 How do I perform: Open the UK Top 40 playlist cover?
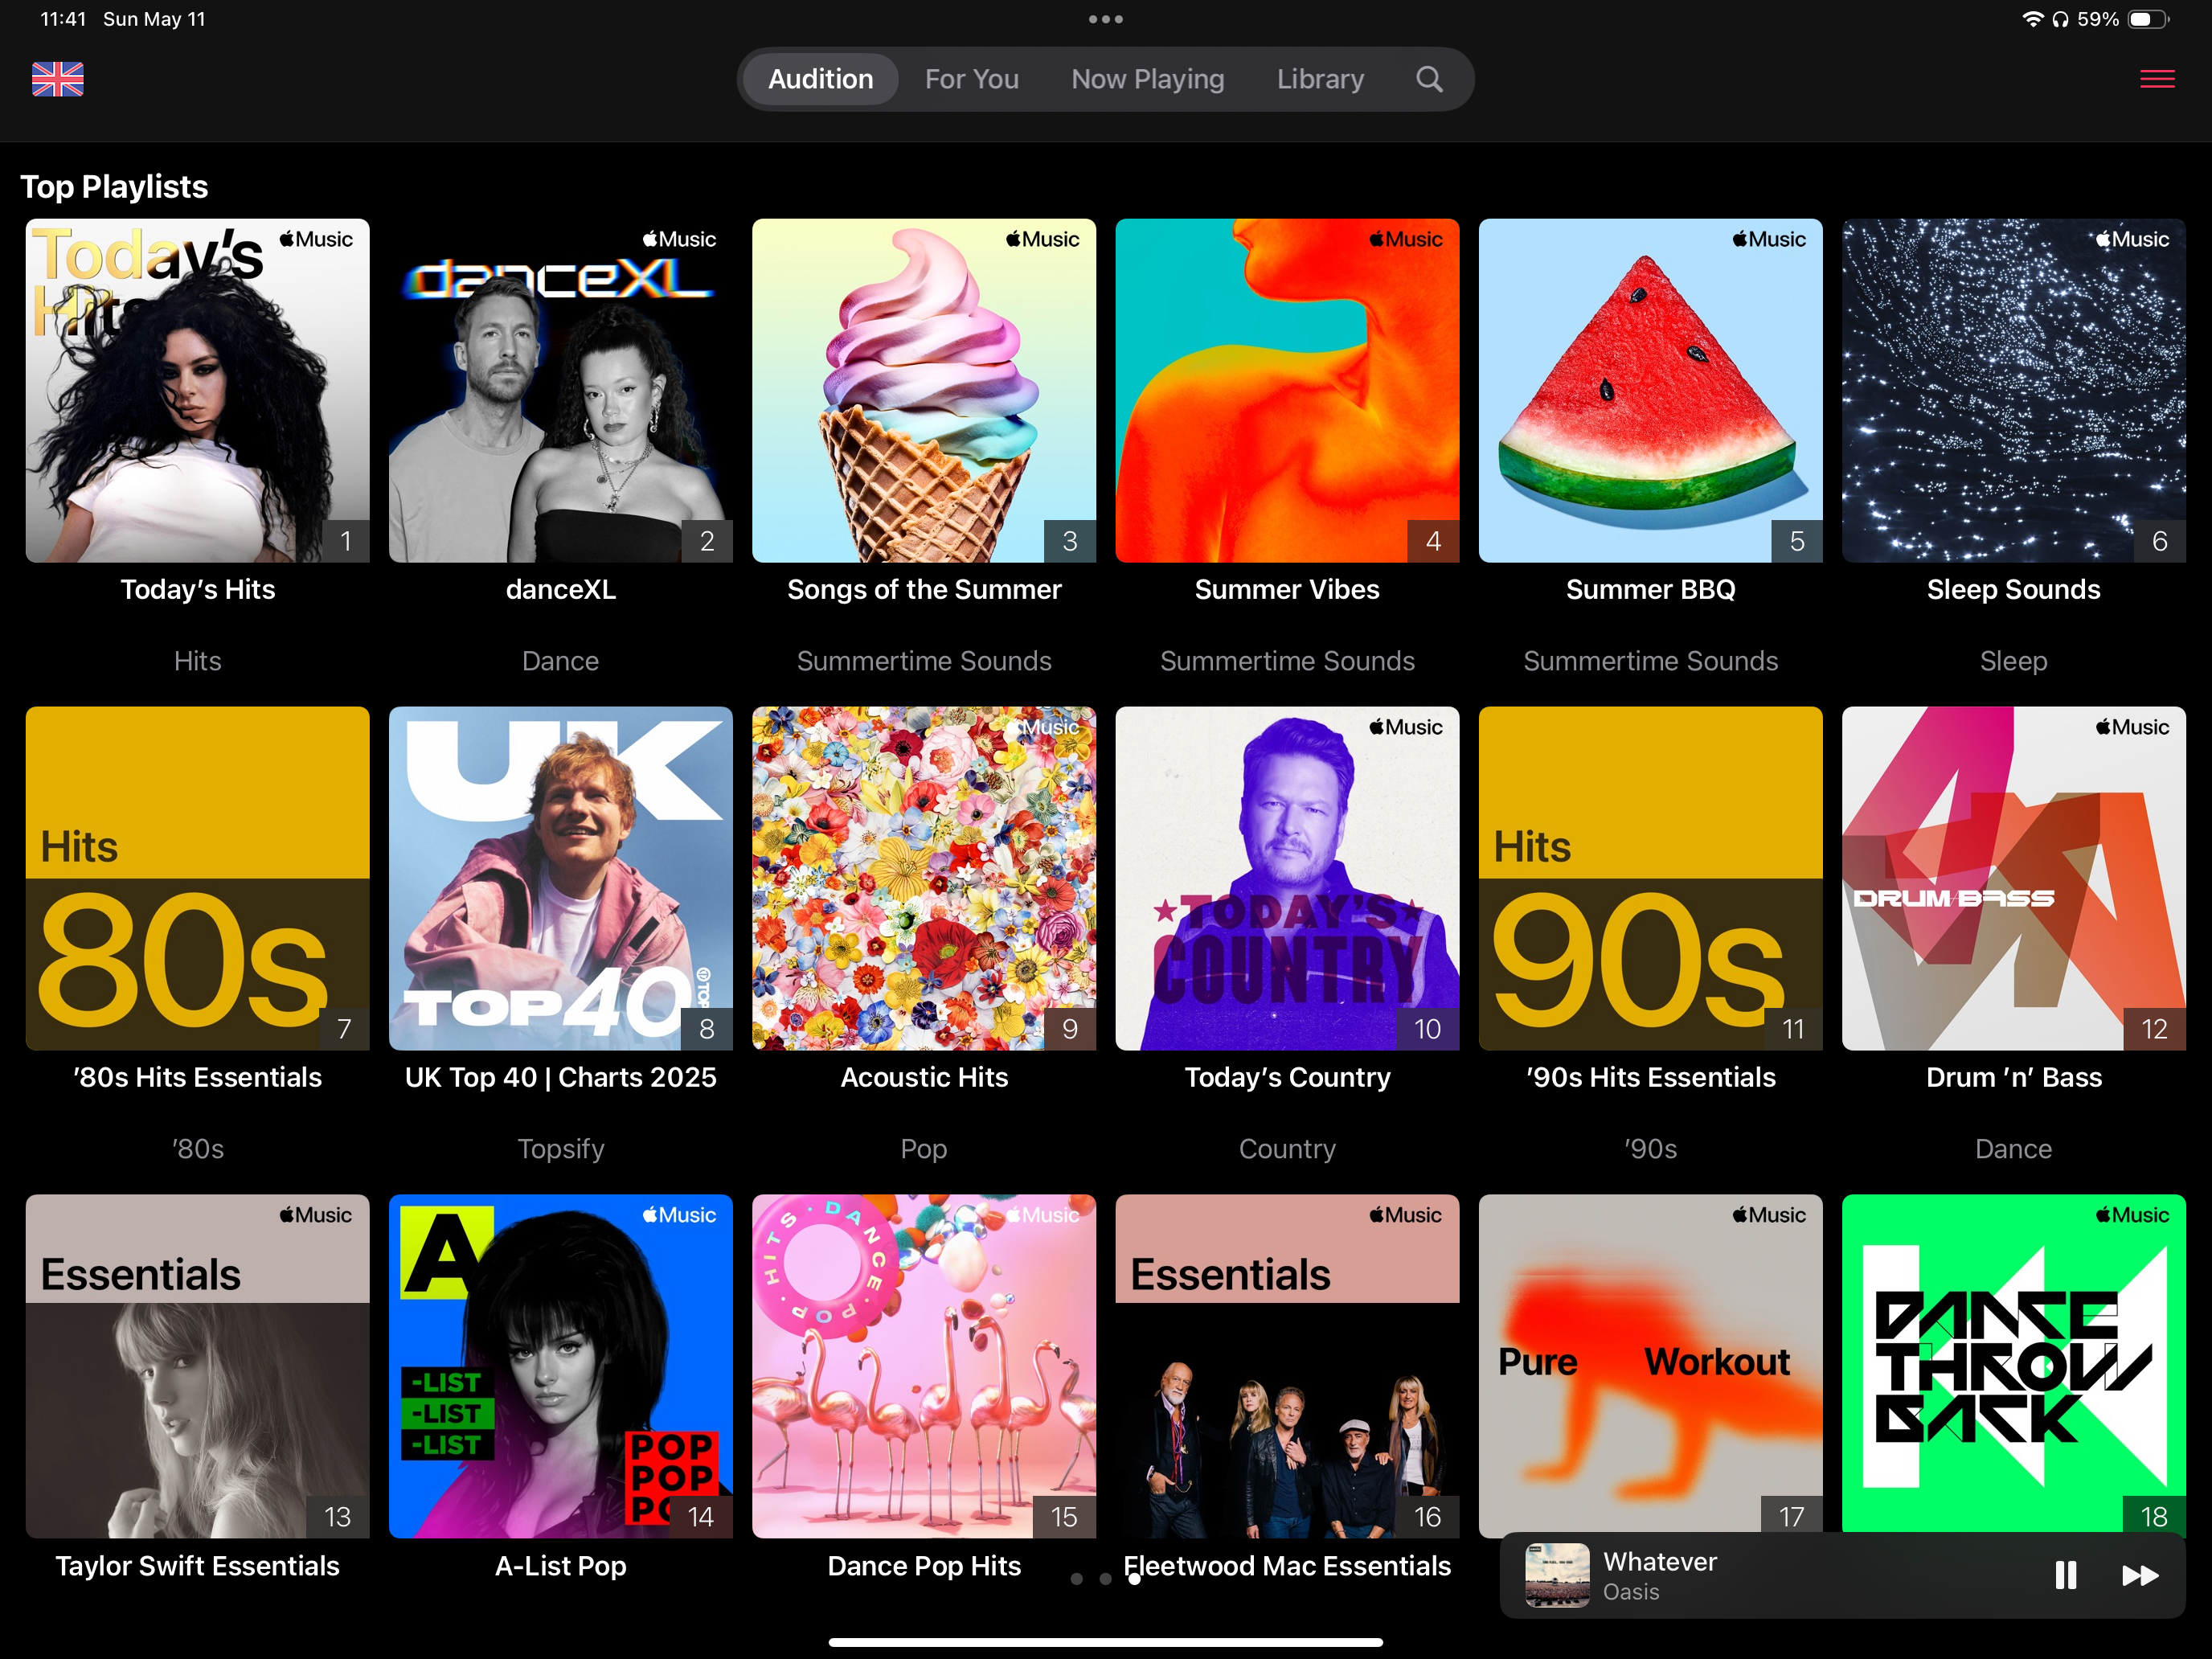pyautogui.click(x=560, y=878)
